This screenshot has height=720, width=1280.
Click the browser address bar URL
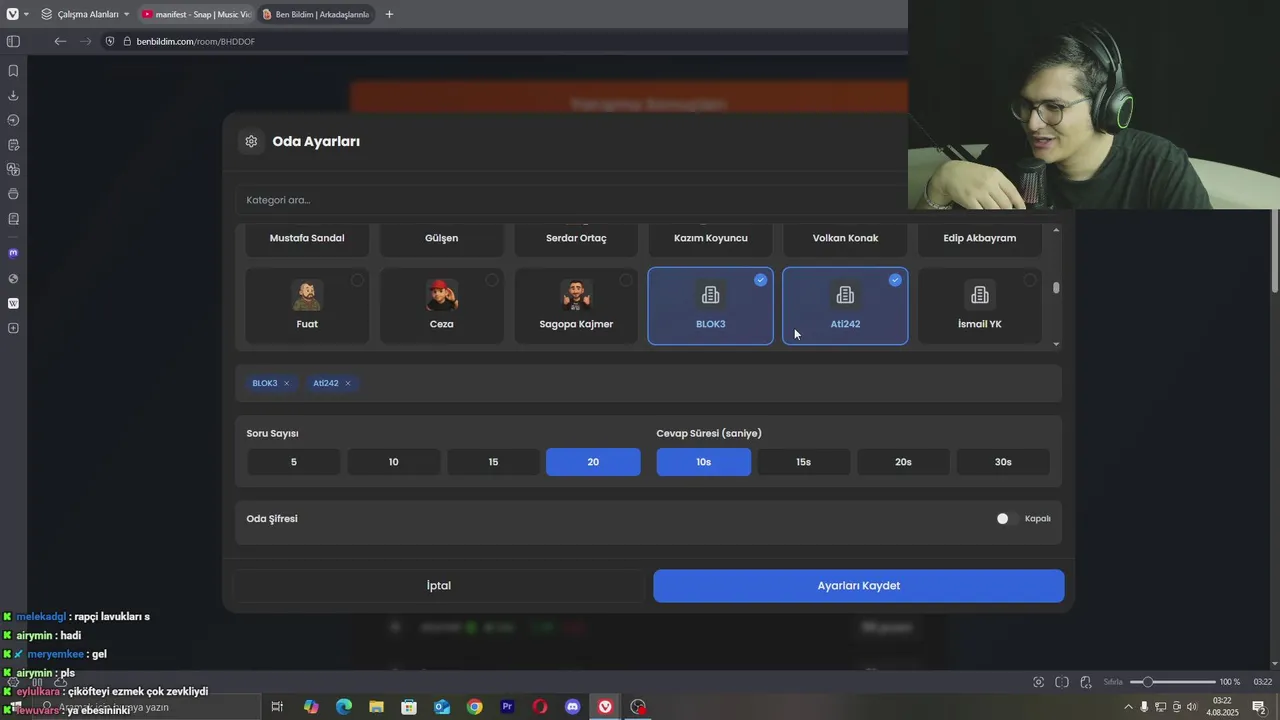tap(196, 41)
